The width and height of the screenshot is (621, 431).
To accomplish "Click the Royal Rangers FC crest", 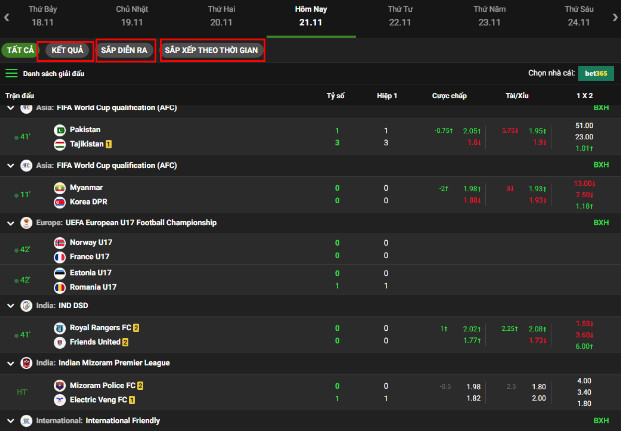I will [x=60, y=328].
